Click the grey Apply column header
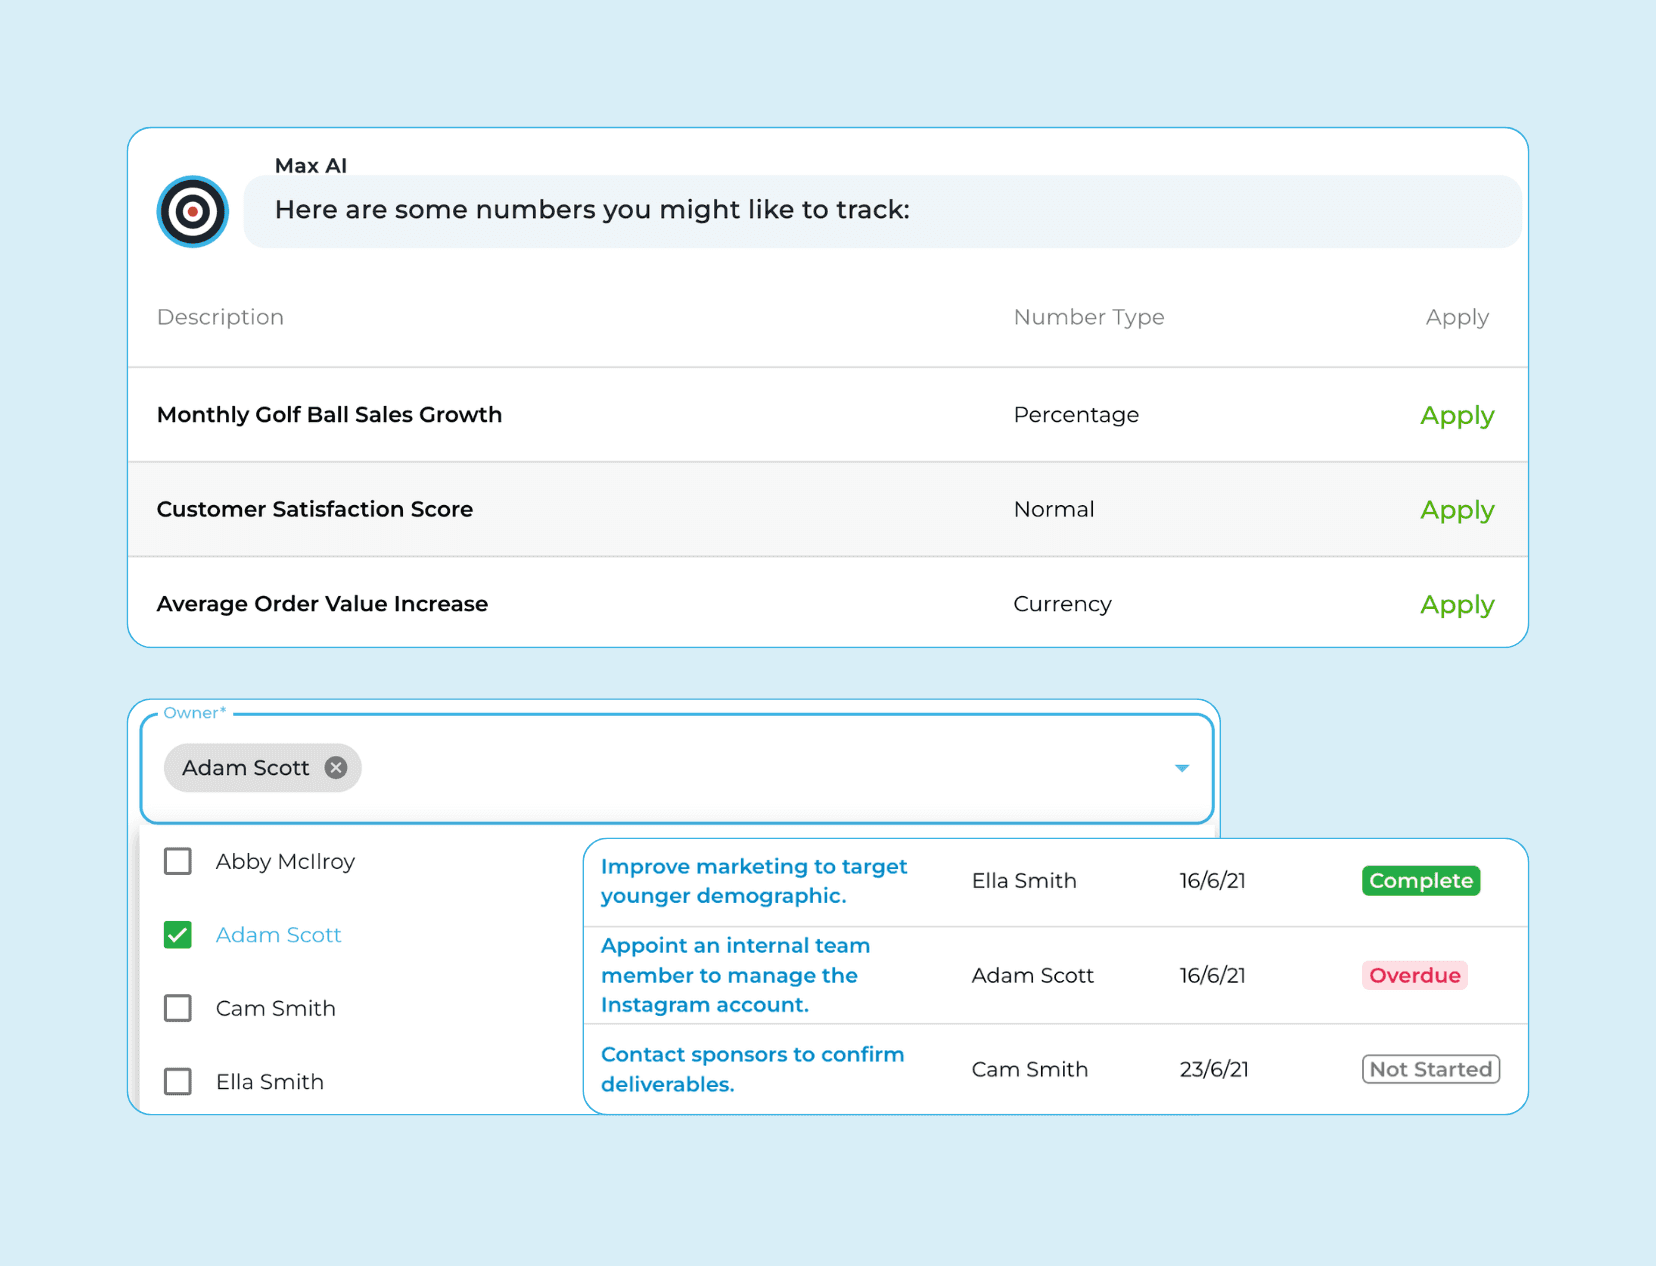1656x1266 pixels. click(x=1457, y=318)
